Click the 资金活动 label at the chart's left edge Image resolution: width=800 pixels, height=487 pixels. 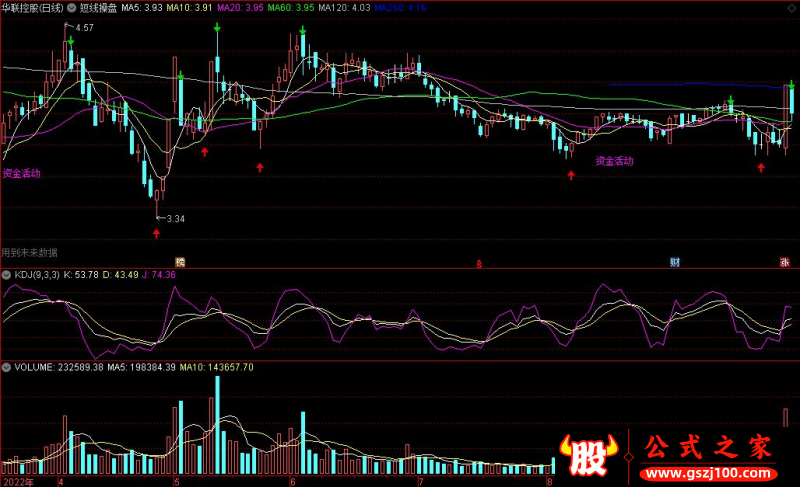pos(21,173)
